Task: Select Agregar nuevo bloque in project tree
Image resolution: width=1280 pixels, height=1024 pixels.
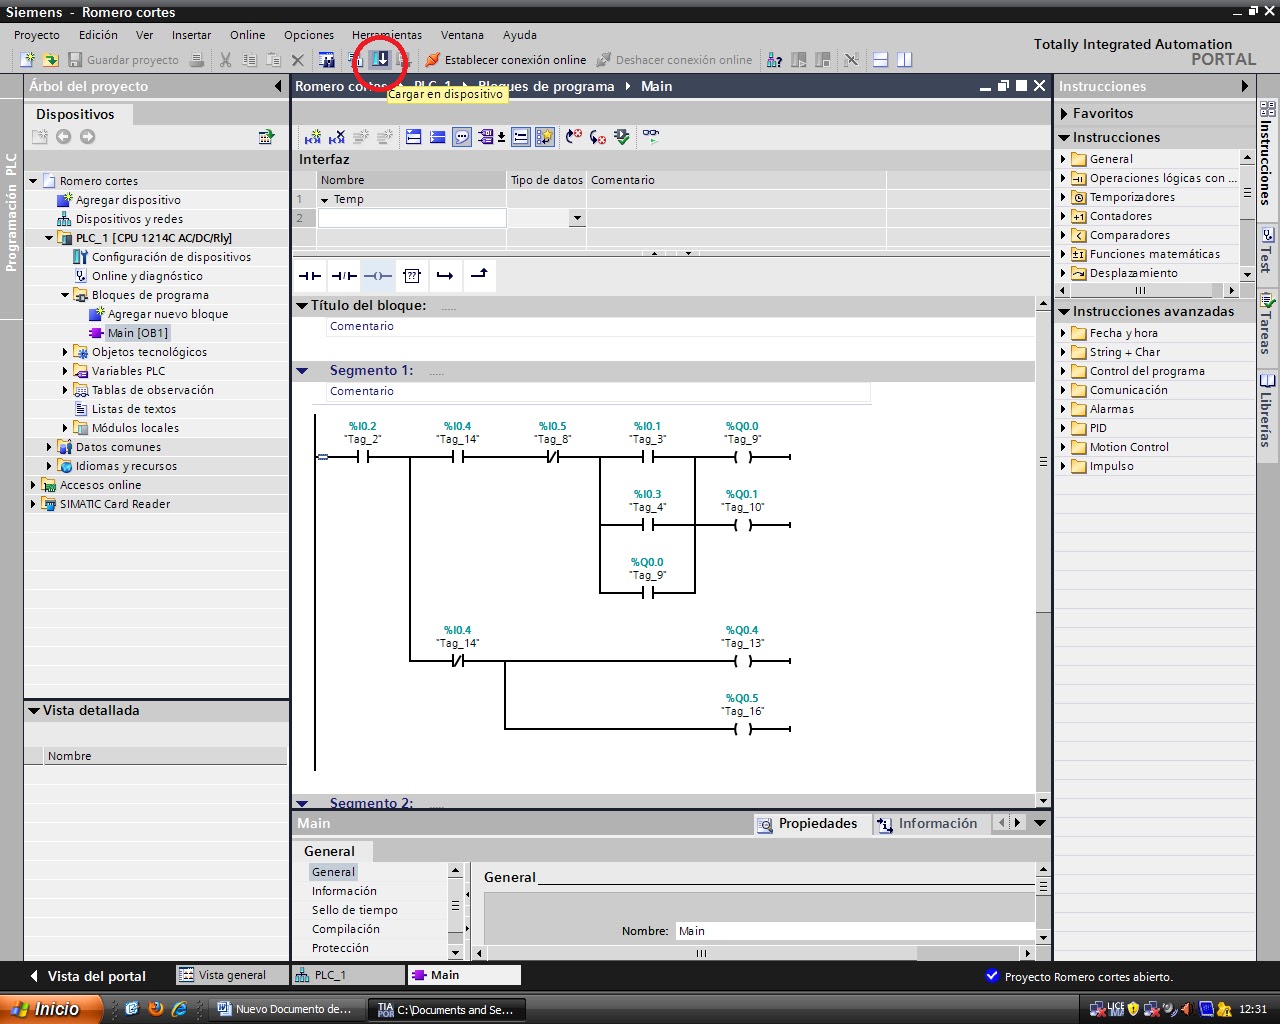Action: coord(159,314)
